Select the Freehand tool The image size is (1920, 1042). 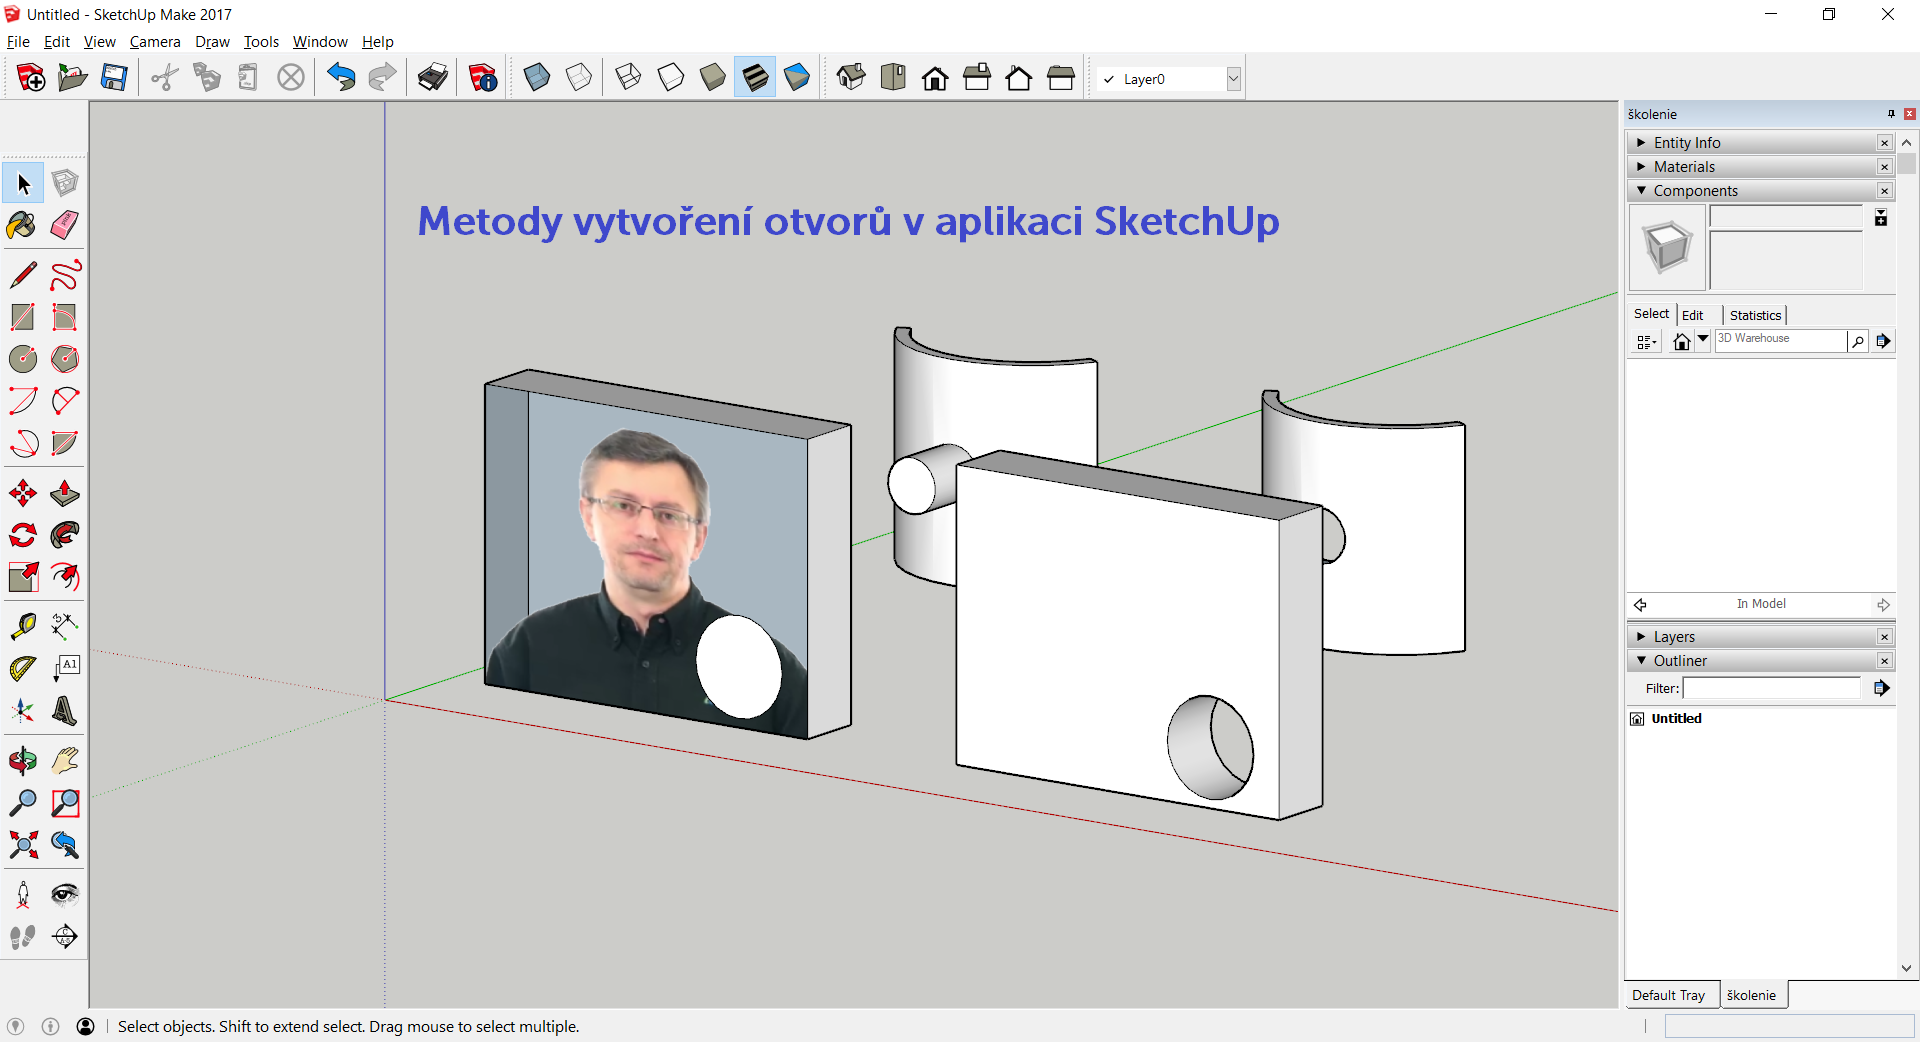coord(65,275)
